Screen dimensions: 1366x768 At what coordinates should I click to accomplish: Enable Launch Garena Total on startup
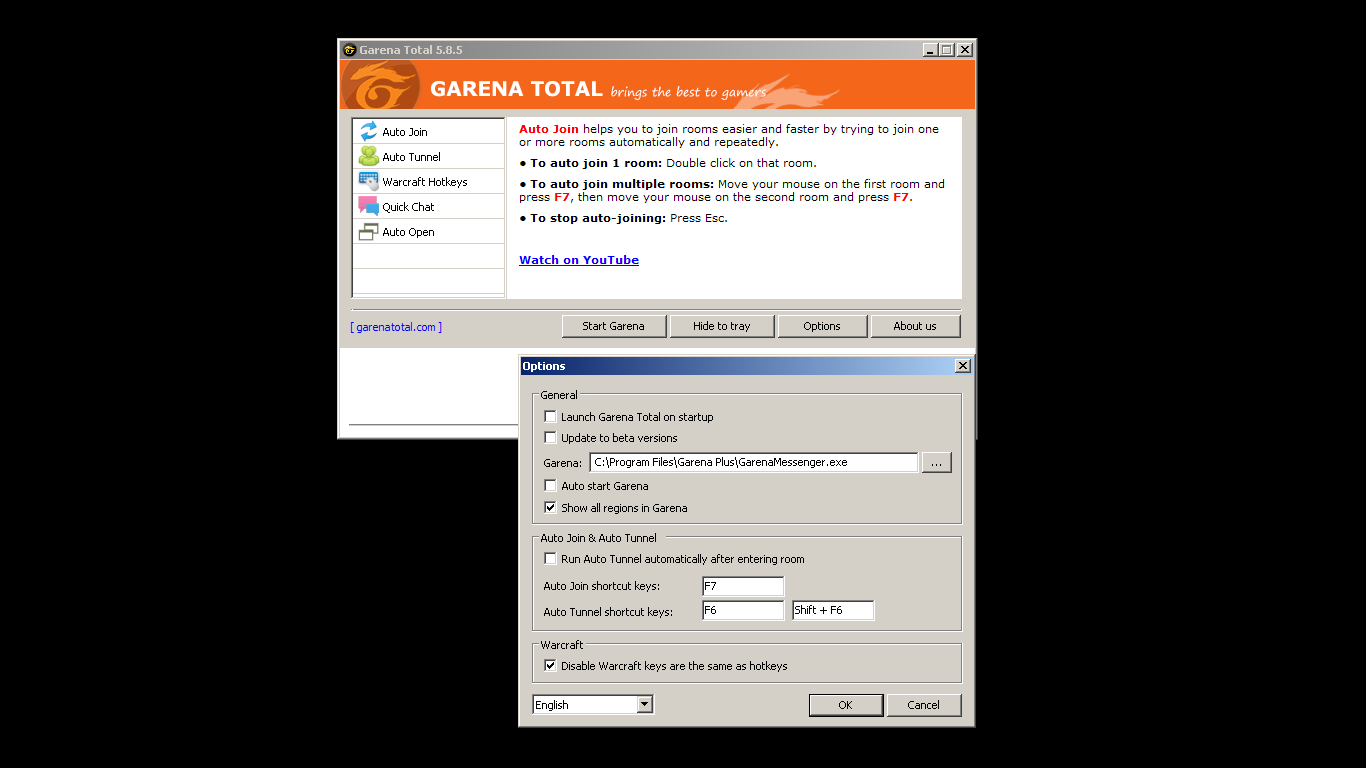(550, 416)
